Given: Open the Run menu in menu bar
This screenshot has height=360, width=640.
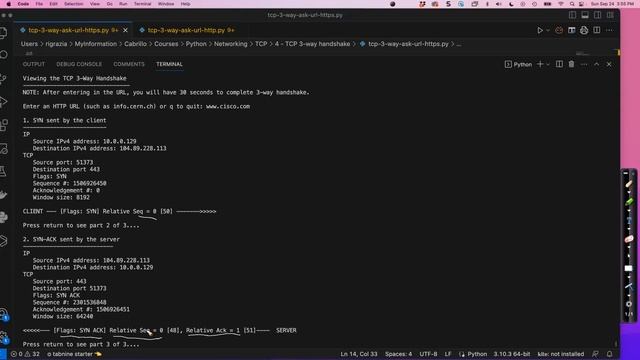Looking at the screenshot, I should [x=123, y=4].
